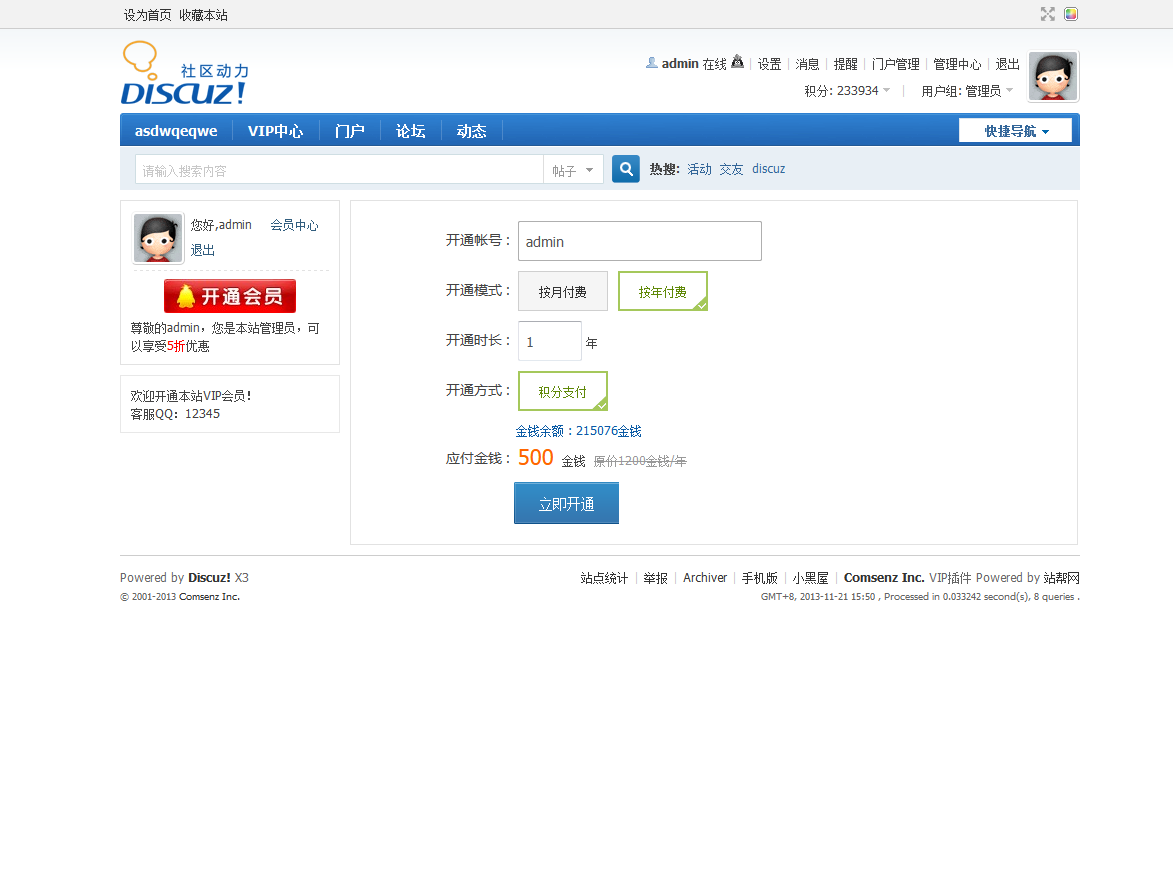Open the 提醒 notifications link
This screenshot has height=875, width=1173.
tap(845, 64)
